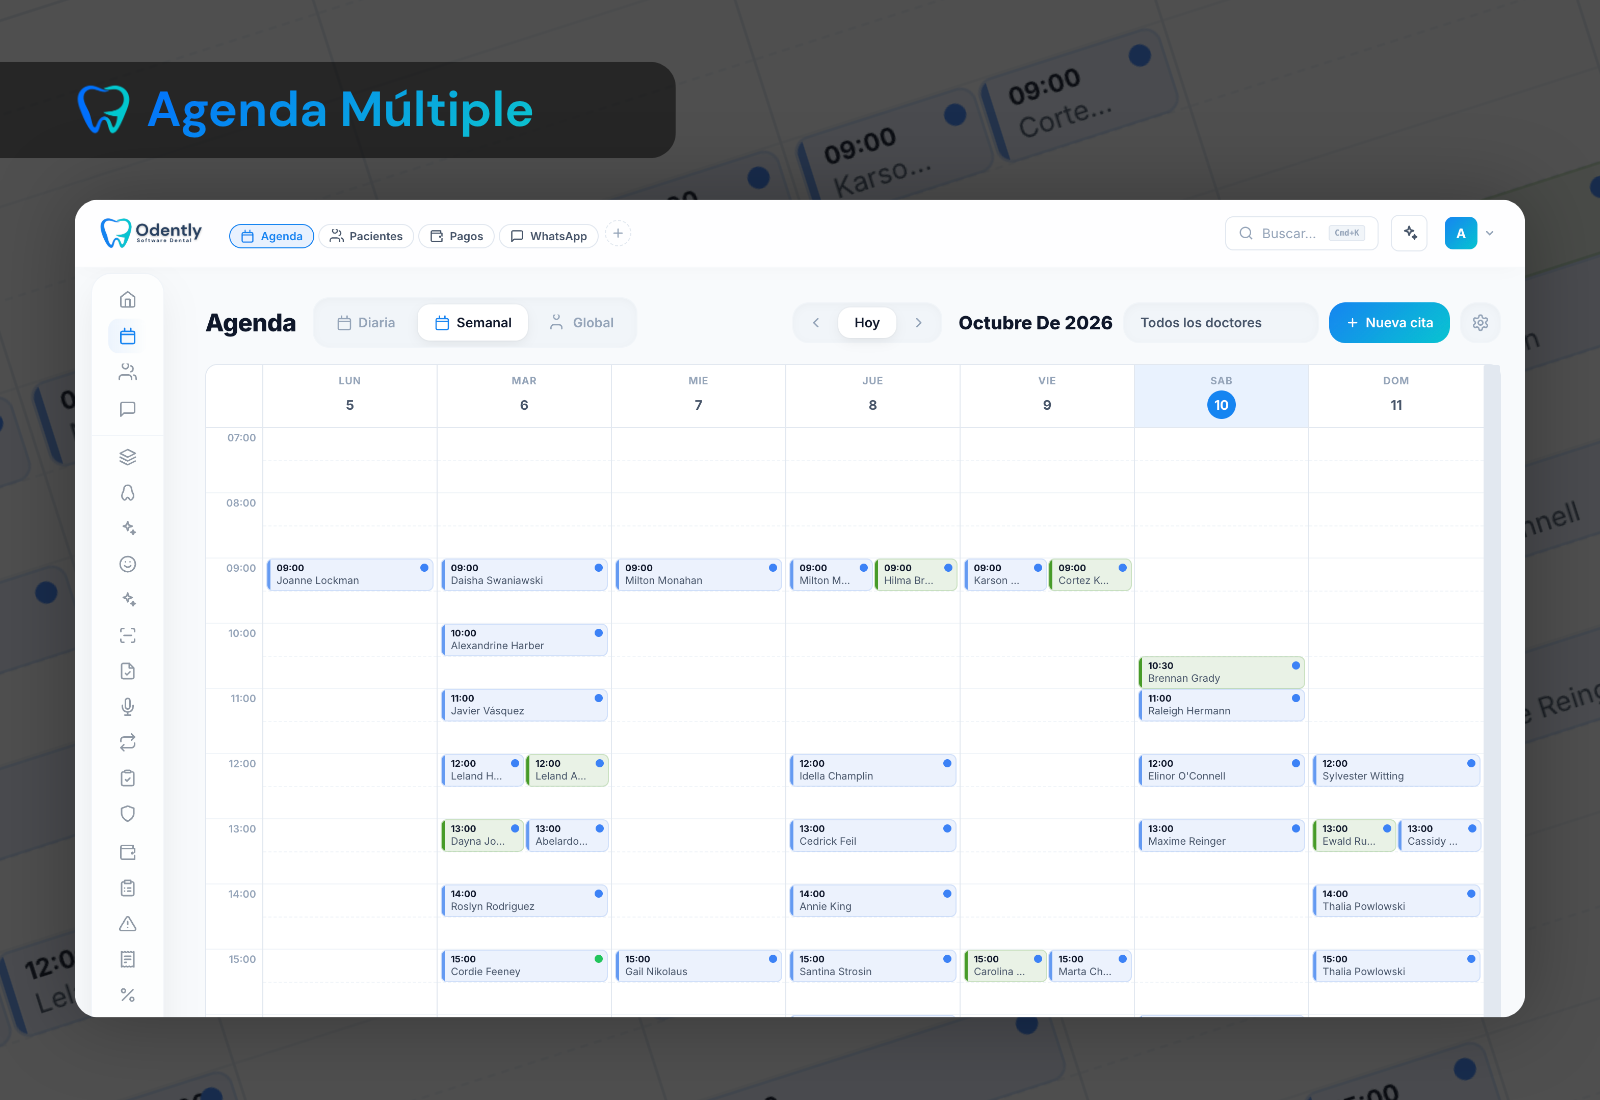Open the chat bubble sidebar icon

click(128, 409)
